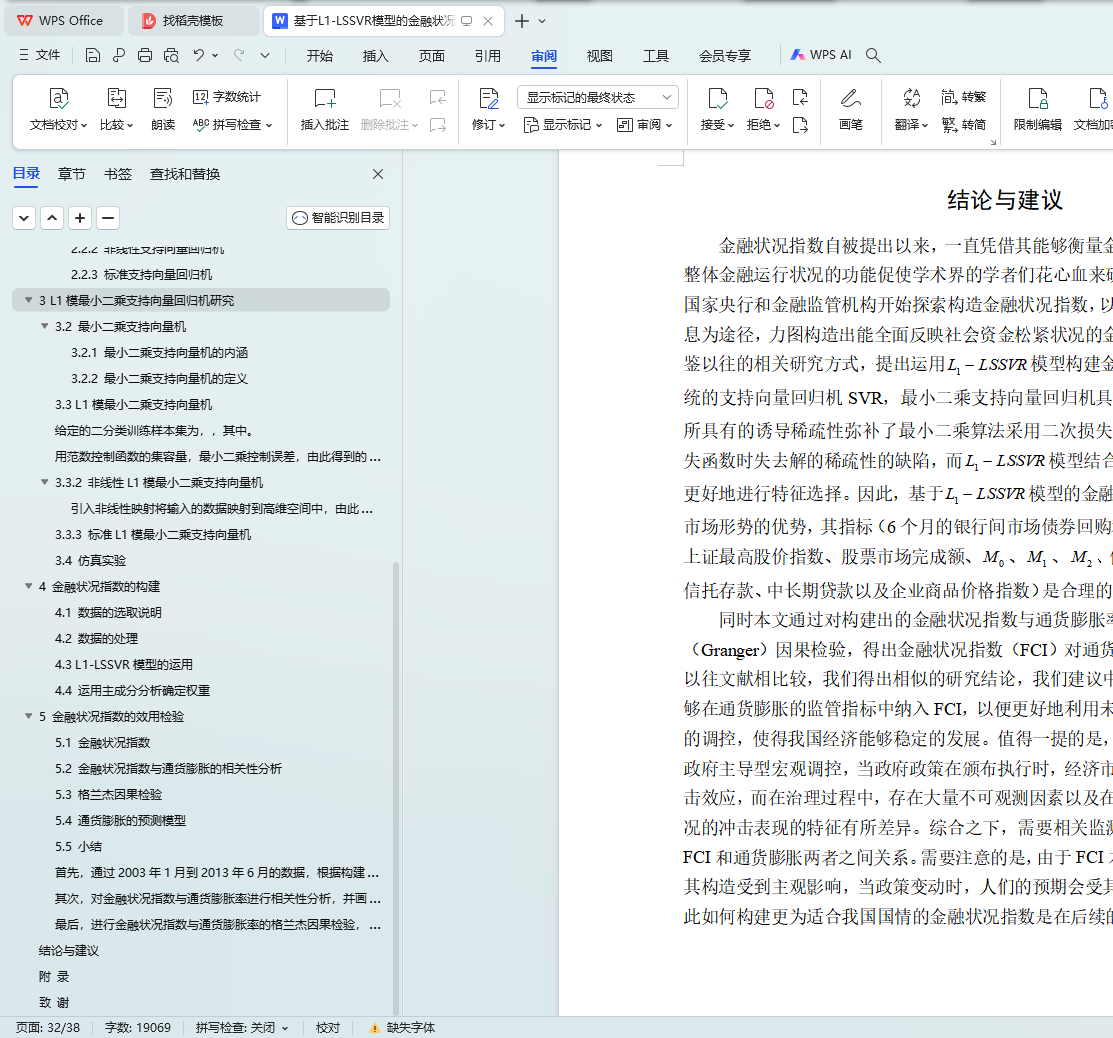Viewport: 1113px width, 1038px height.
Task: Close the navigation sidebar panel
Action: 378,174
